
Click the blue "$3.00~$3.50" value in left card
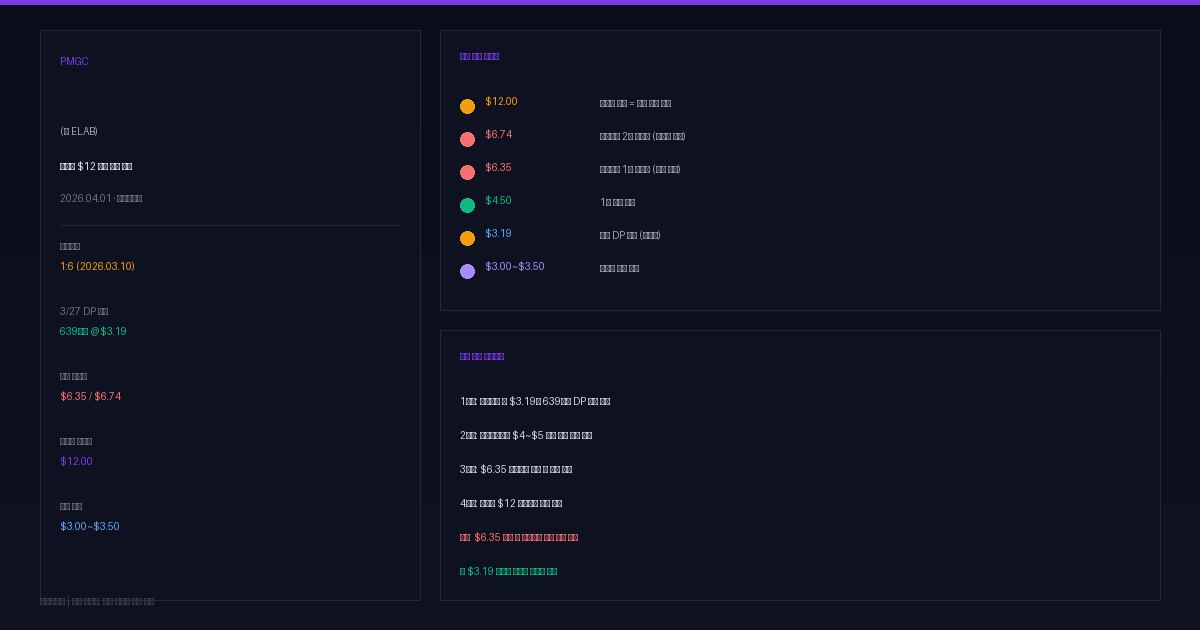click(90, 527)
